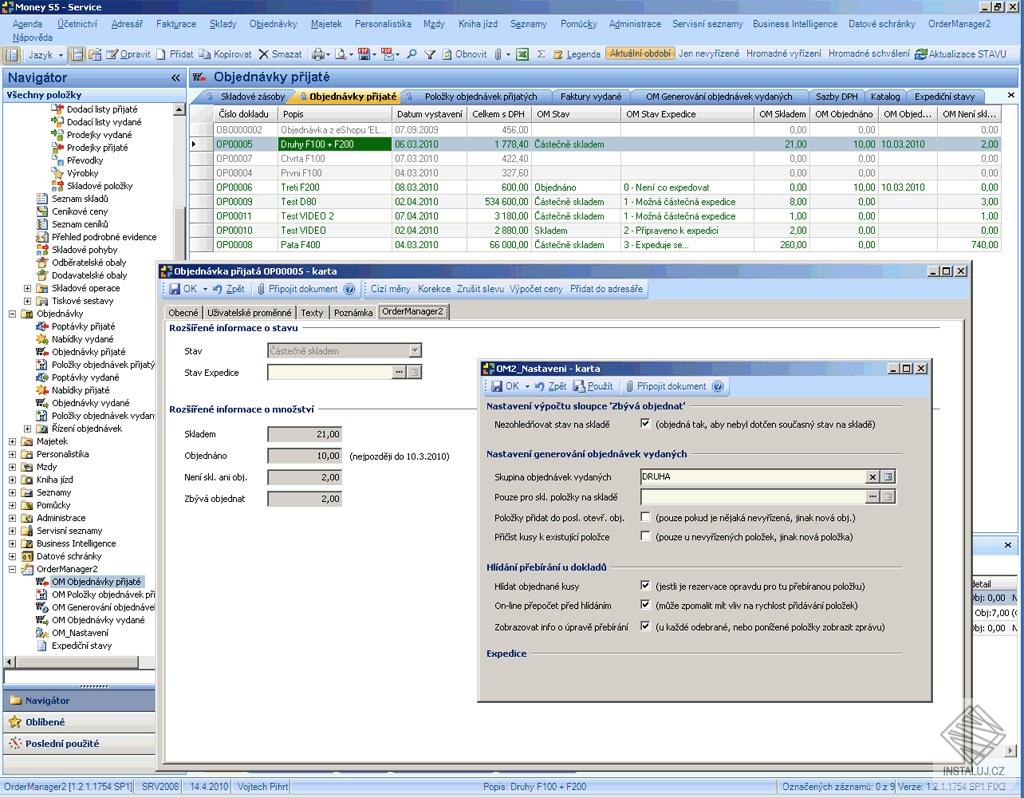Screen dimensions: 1024x798
Task: Select OM_Nastavení in Navigátor tree
Action: pyautogui.click(x=80, y=633)
